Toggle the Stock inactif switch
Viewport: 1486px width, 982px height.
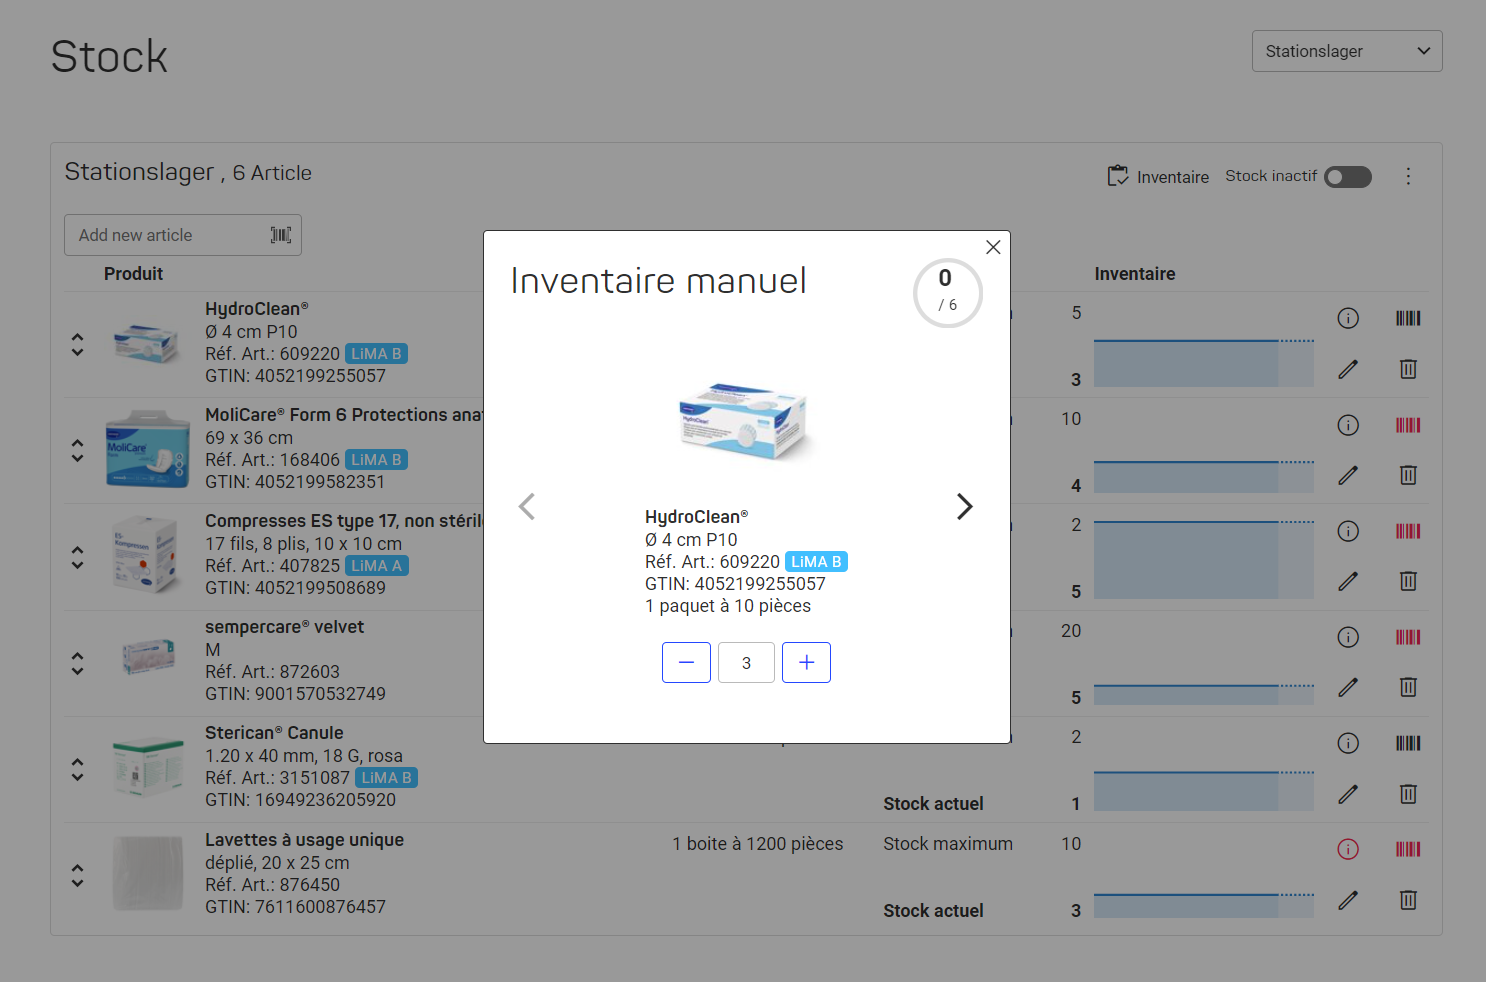pyautogui.click(x=1348, y=177)
